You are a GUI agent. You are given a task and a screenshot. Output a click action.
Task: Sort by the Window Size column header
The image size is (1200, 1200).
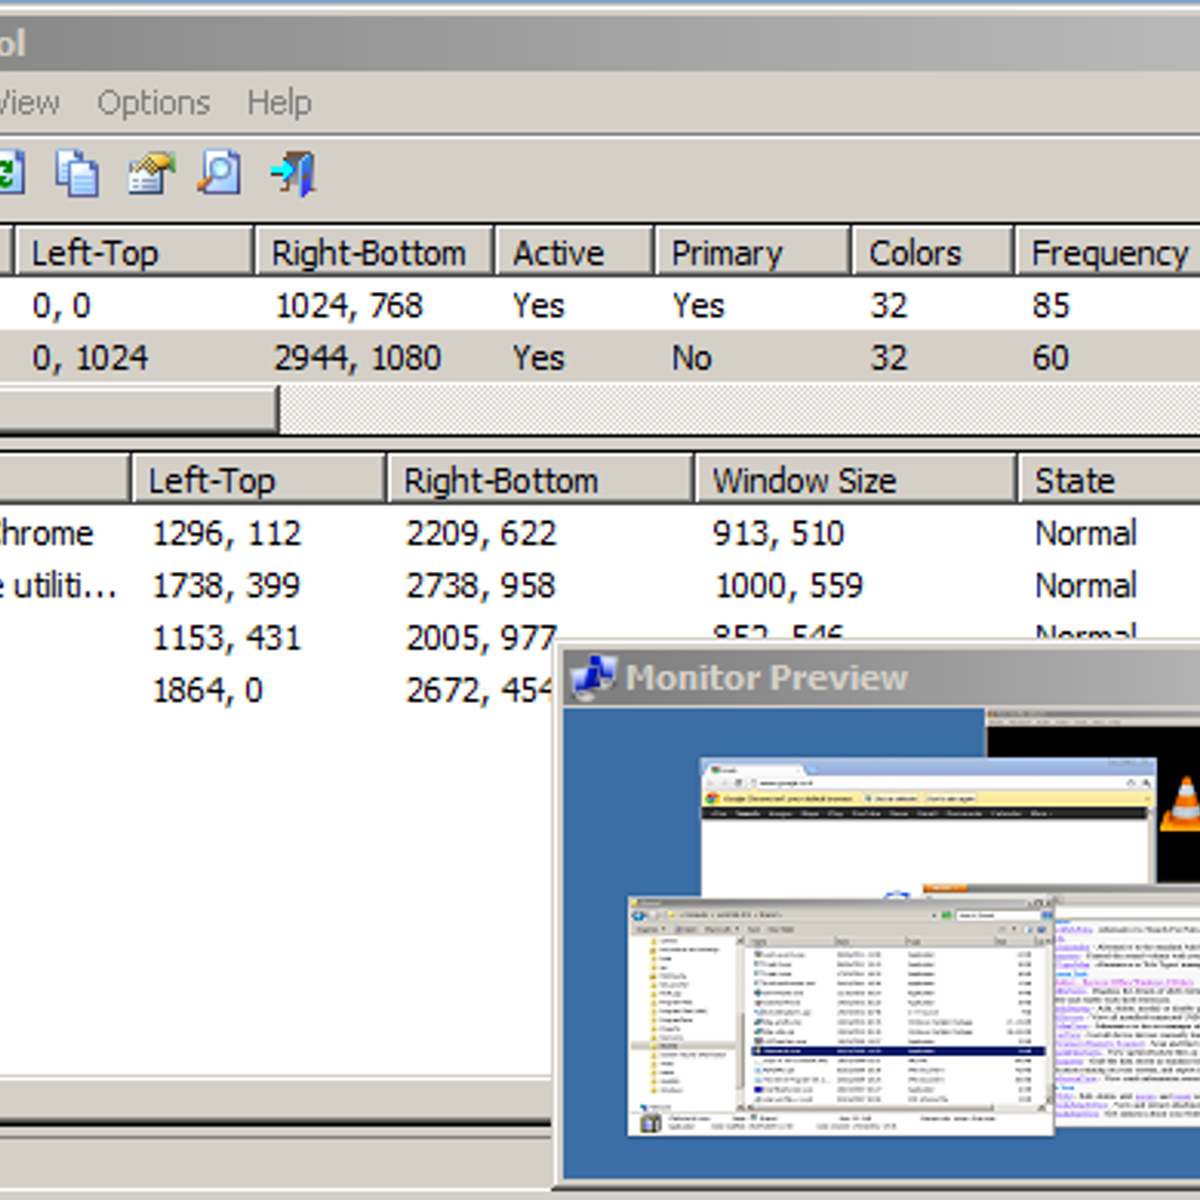pyautogui.click(x=856, y=479)
